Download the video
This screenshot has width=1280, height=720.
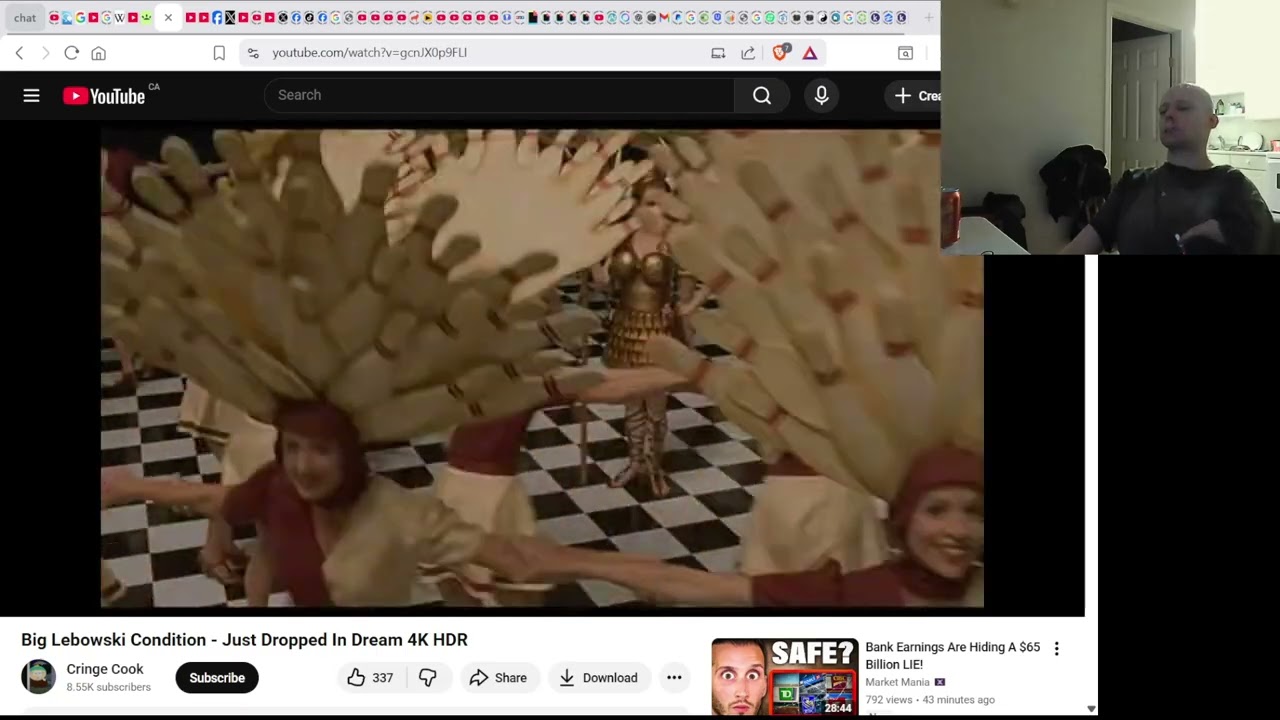click(x=598, y=678)
